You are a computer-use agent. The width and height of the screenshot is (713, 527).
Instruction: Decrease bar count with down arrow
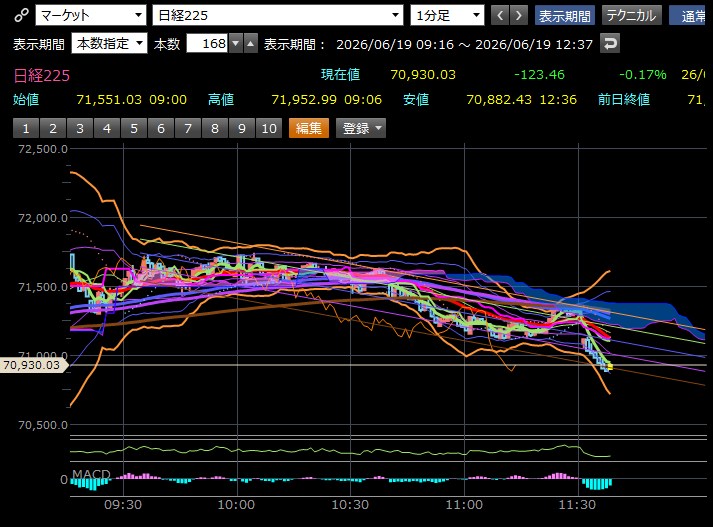pyautogui.click(x=236, y=44)
